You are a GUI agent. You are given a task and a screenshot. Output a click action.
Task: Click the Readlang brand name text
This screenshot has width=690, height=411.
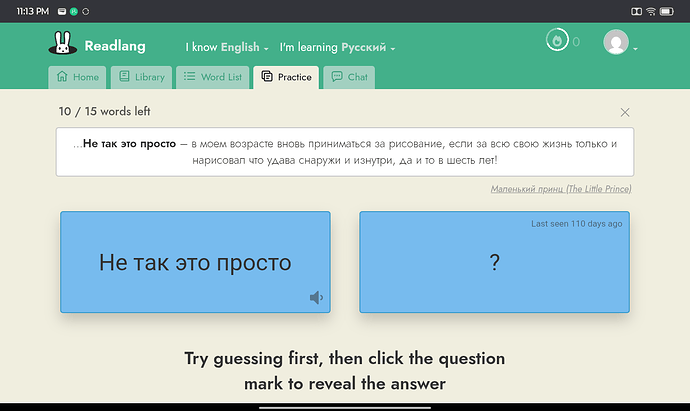tap(115, 46)
